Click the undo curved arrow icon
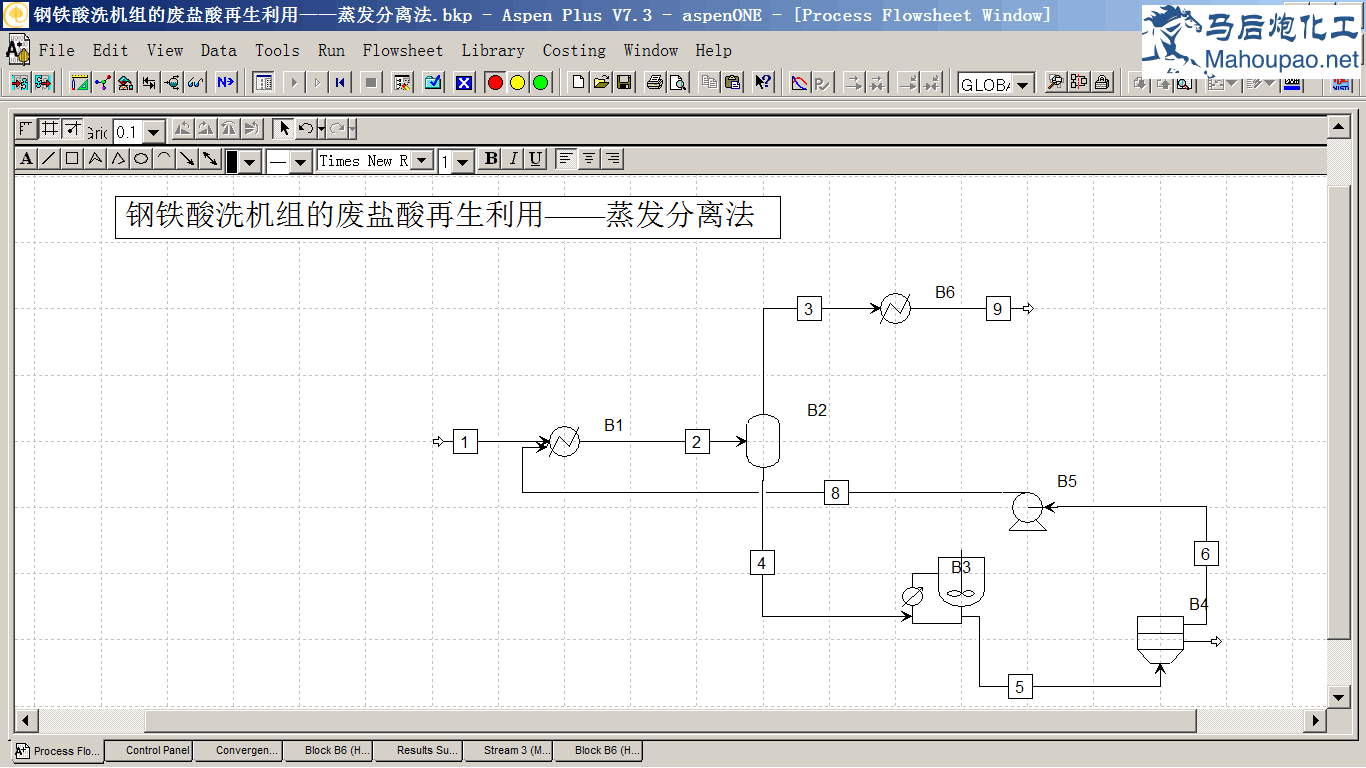Viewport: 1366px width, 768px height. pos(306,129)
